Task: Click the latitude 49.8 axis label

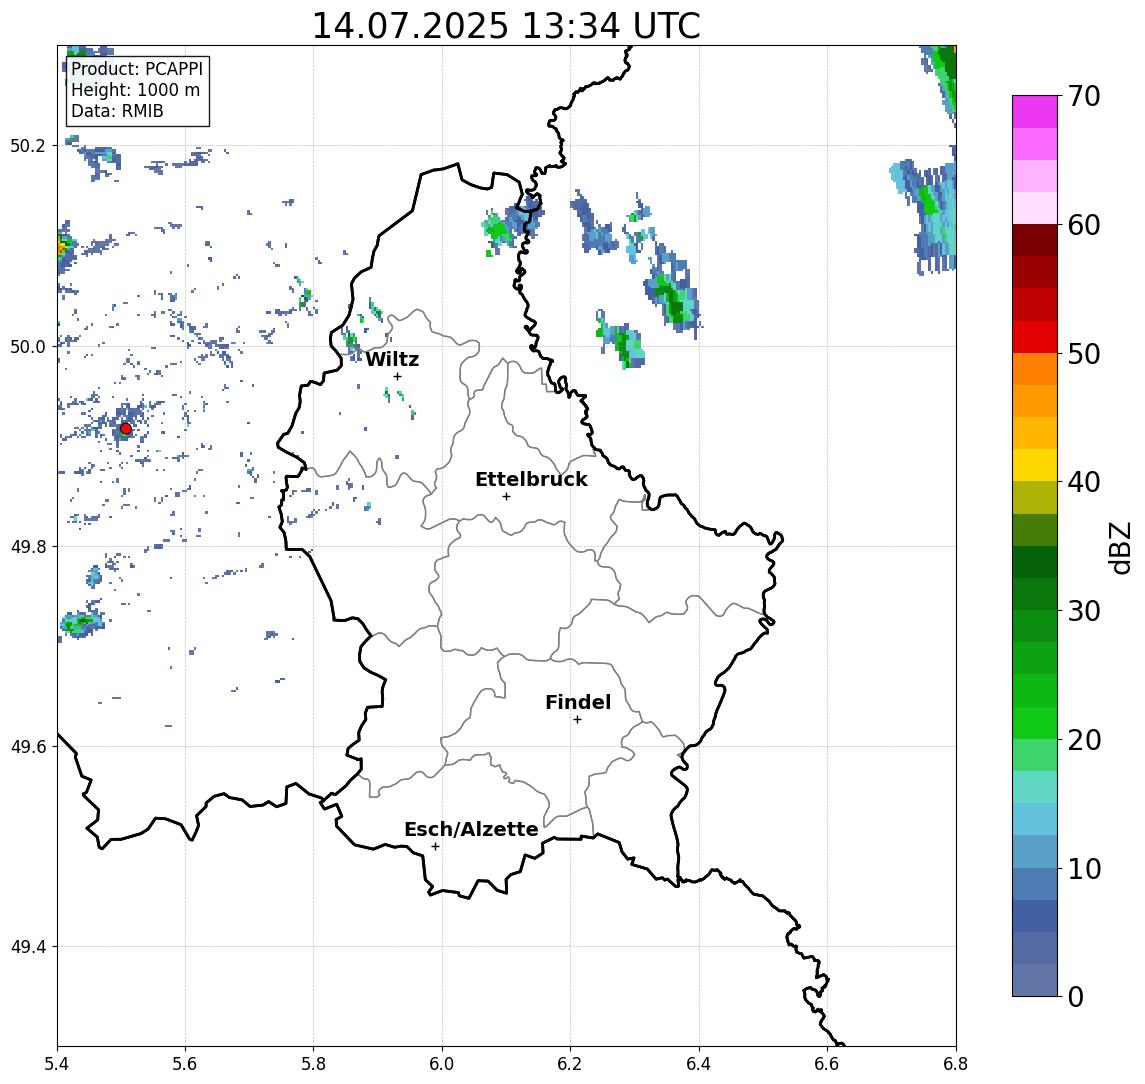Action: click(27, 547)
